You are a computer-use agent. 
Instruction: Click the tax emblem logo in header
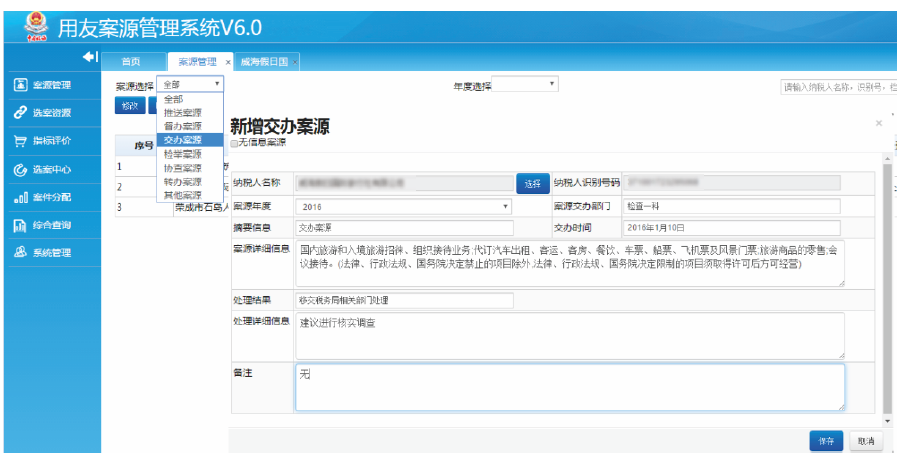(x=37, y=27)
